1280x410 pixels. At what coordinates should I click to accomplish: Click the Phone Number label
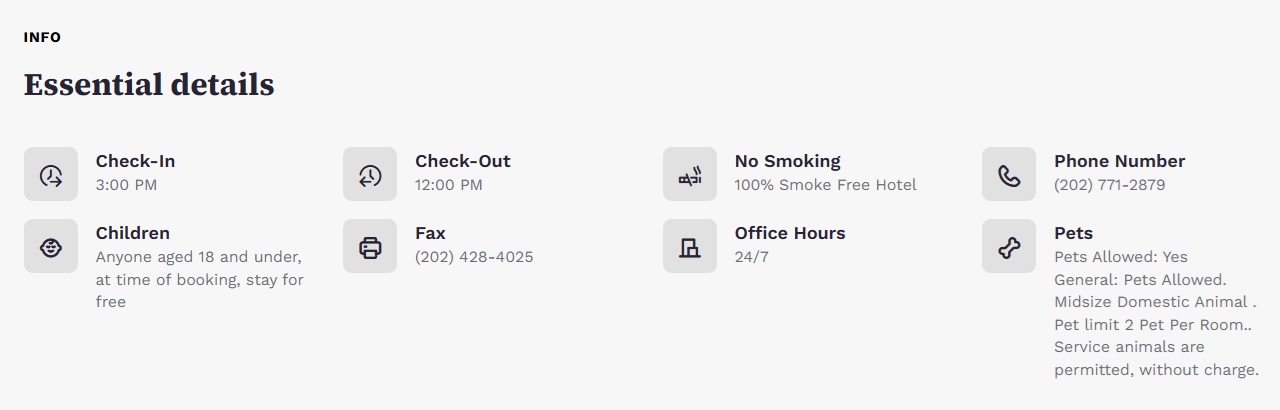(x=1120, y=161)
